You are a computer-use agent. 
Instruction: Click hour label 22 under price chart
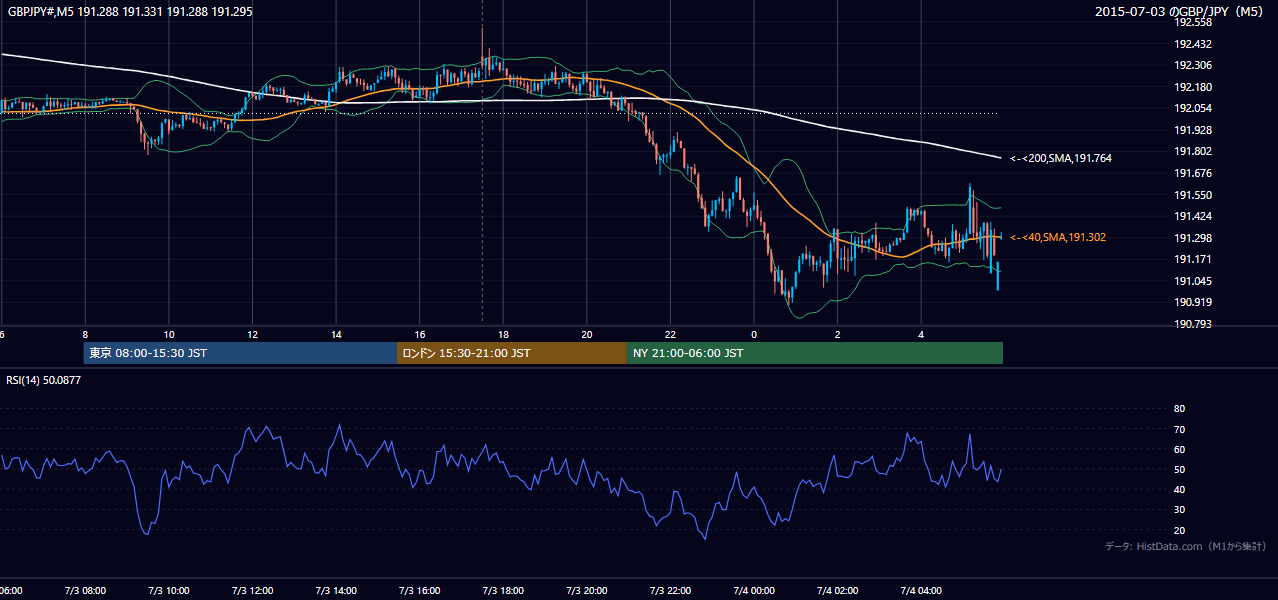[x=670, y=334]
